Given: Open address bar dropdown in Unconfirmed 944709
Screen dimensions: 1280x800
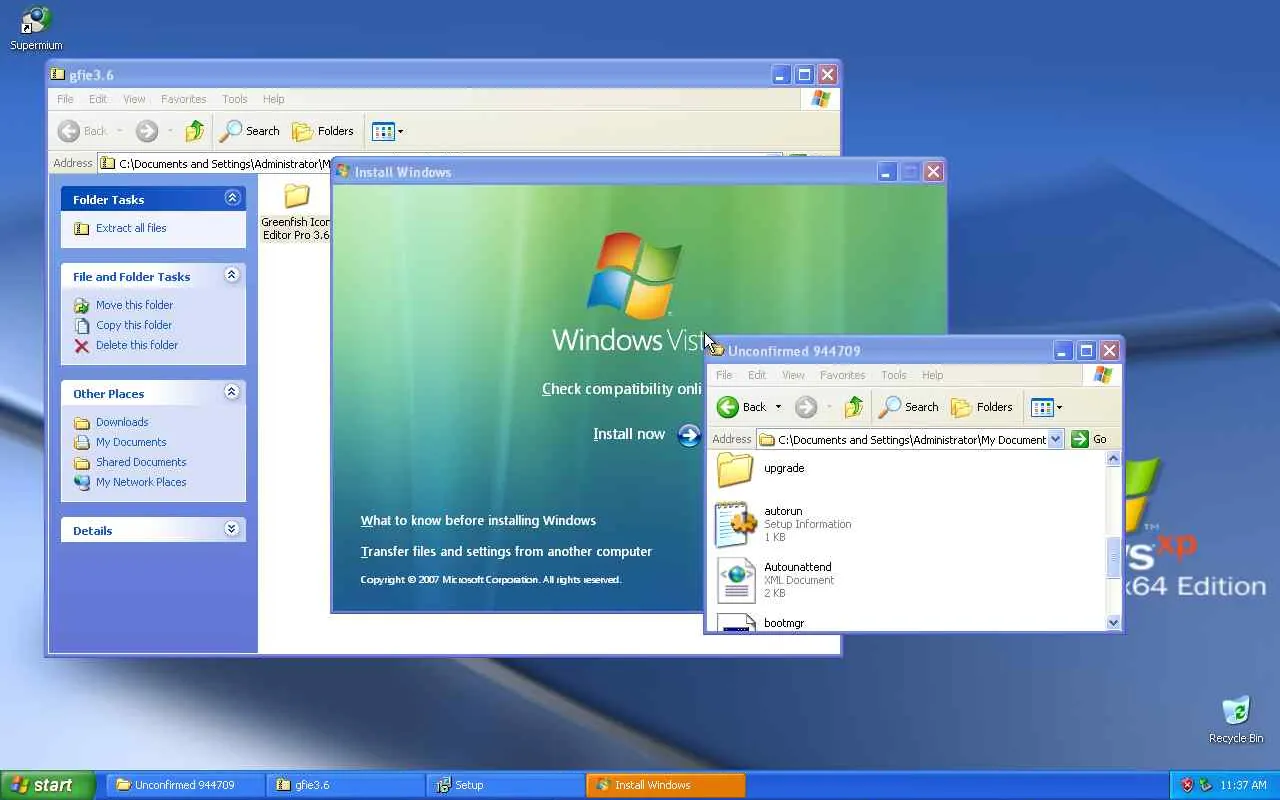Looking at the screenshot, I should point(1055,439).
